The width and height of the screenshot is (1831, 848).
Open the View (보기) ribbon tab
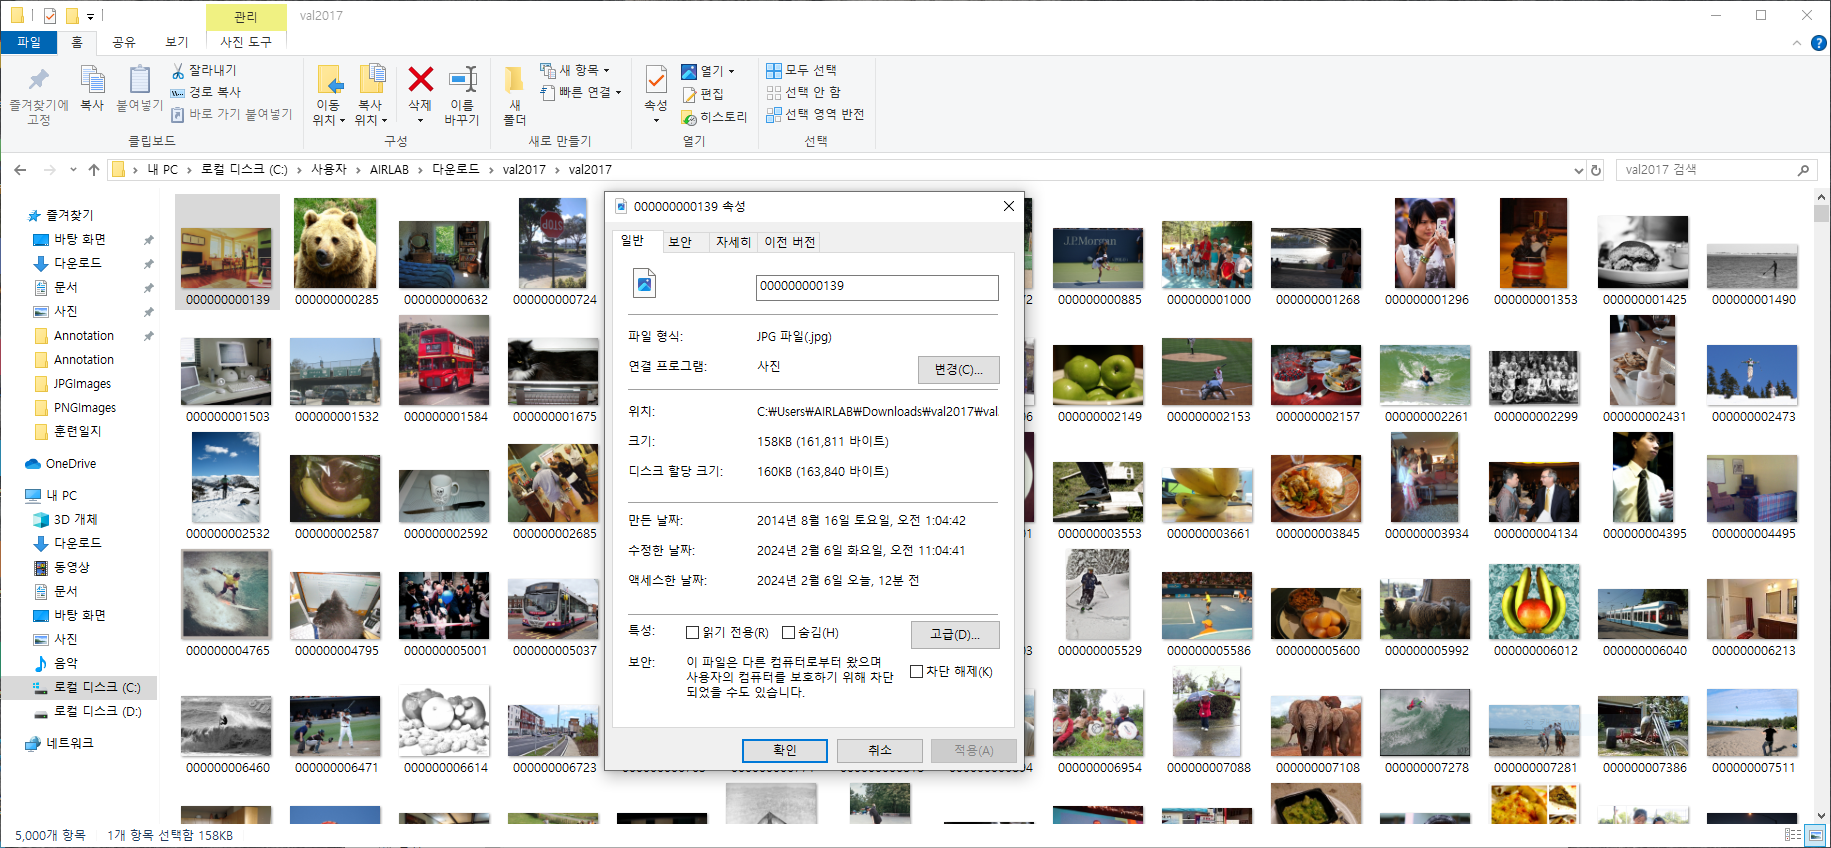177,42
